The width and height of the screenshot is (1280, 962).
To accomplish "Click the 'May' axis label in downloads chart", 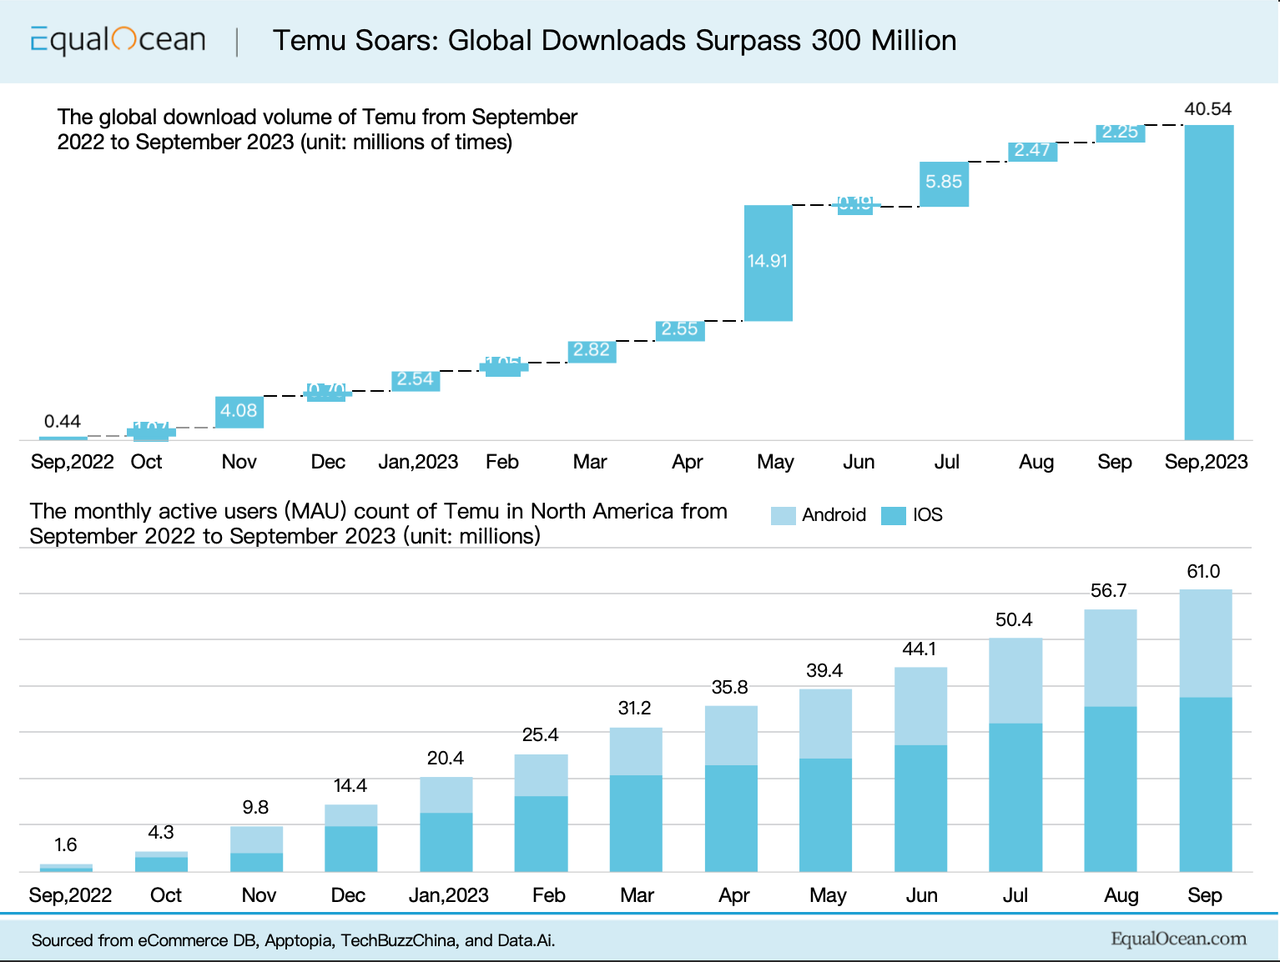I will (775, 462).
